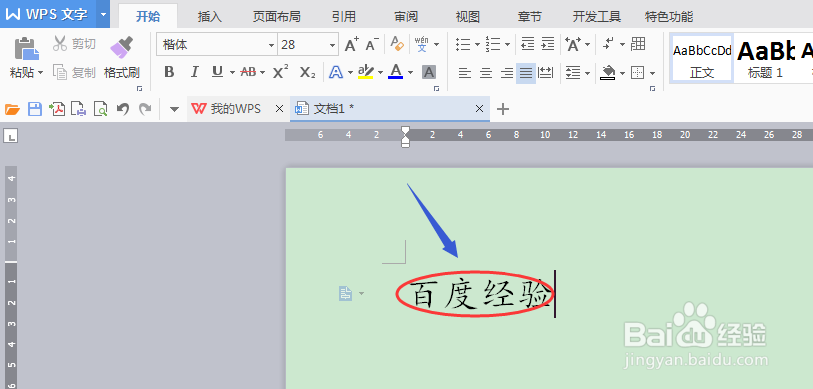Click the Paste (粘贴) clipboard icon
Image resolution: width=813 pixels, height=389 pixels.
coord(26,48)
